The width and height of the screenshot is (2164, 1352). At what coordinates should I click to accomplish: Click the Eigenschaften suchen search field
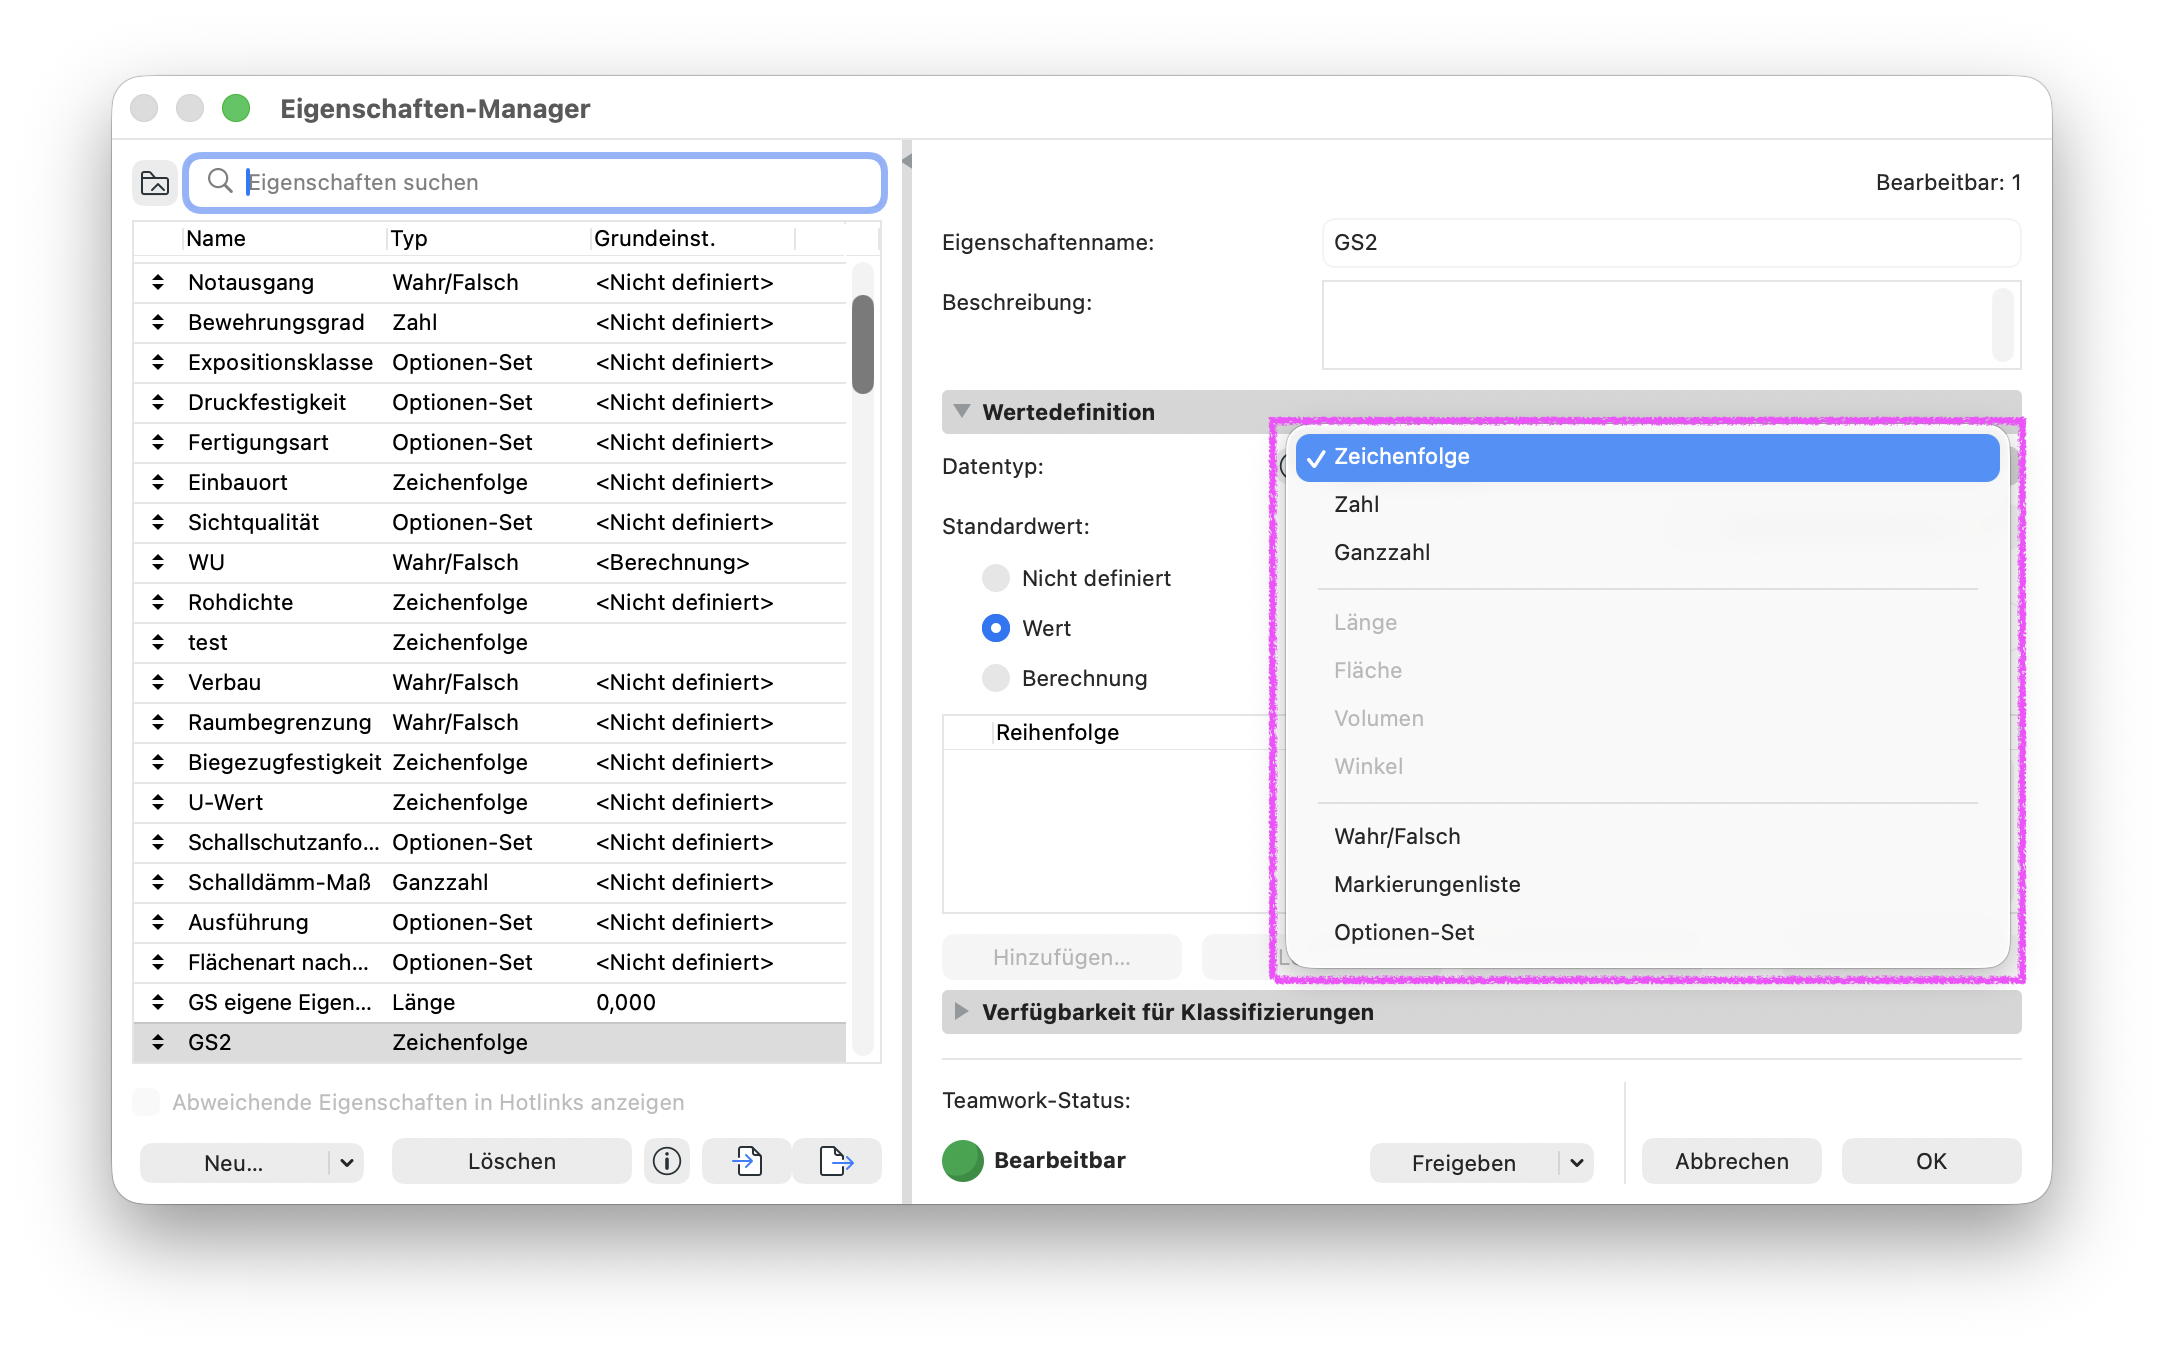click(x=536, y=182)
